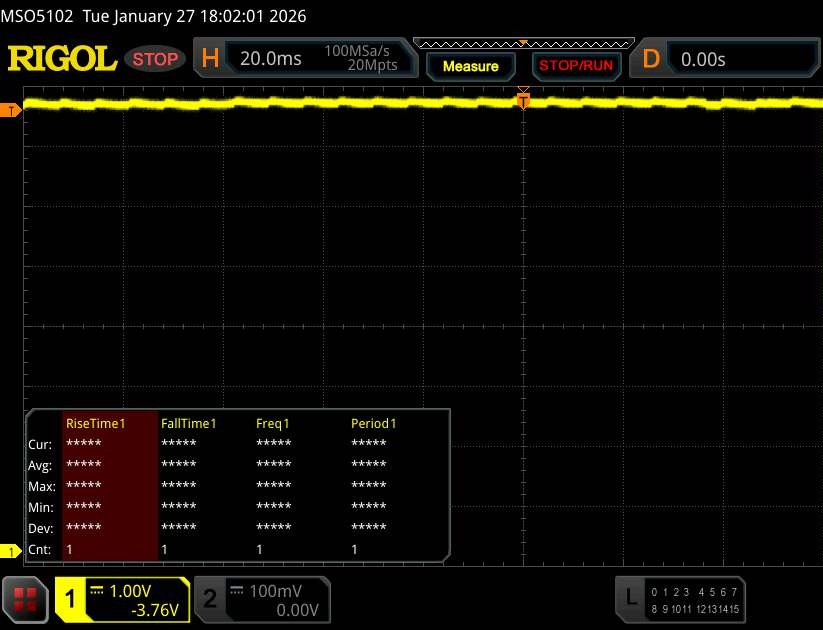
Task: Open the 100MSa/s 20Mpts memory depth setting
Action: pyautogui.click(x=360, y=59)
